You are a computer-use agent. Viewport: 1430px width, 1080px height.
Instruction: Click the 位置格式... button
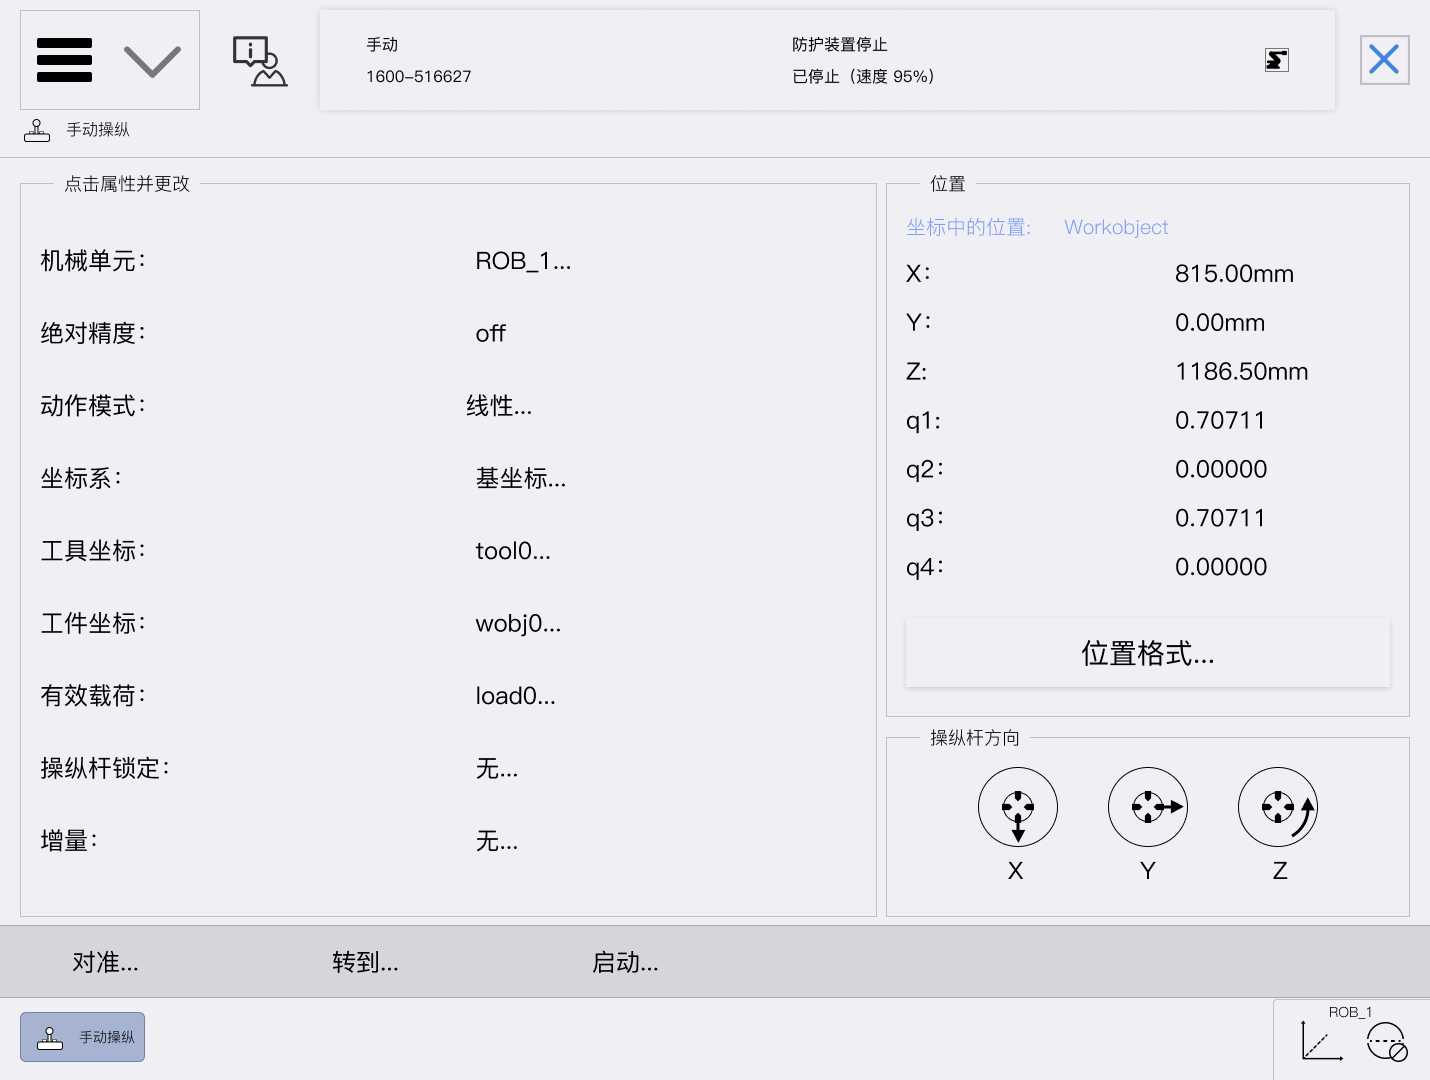[1147, 653]
